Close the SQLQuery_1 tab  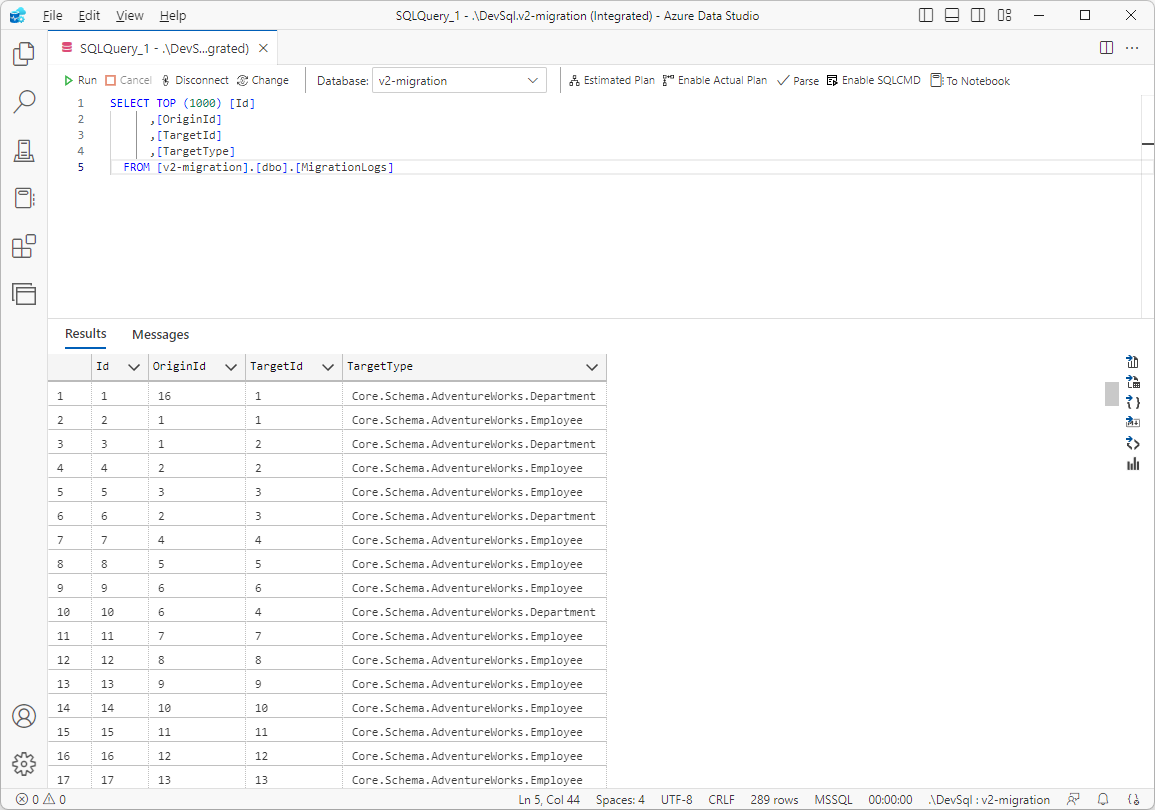coord(263,48)
